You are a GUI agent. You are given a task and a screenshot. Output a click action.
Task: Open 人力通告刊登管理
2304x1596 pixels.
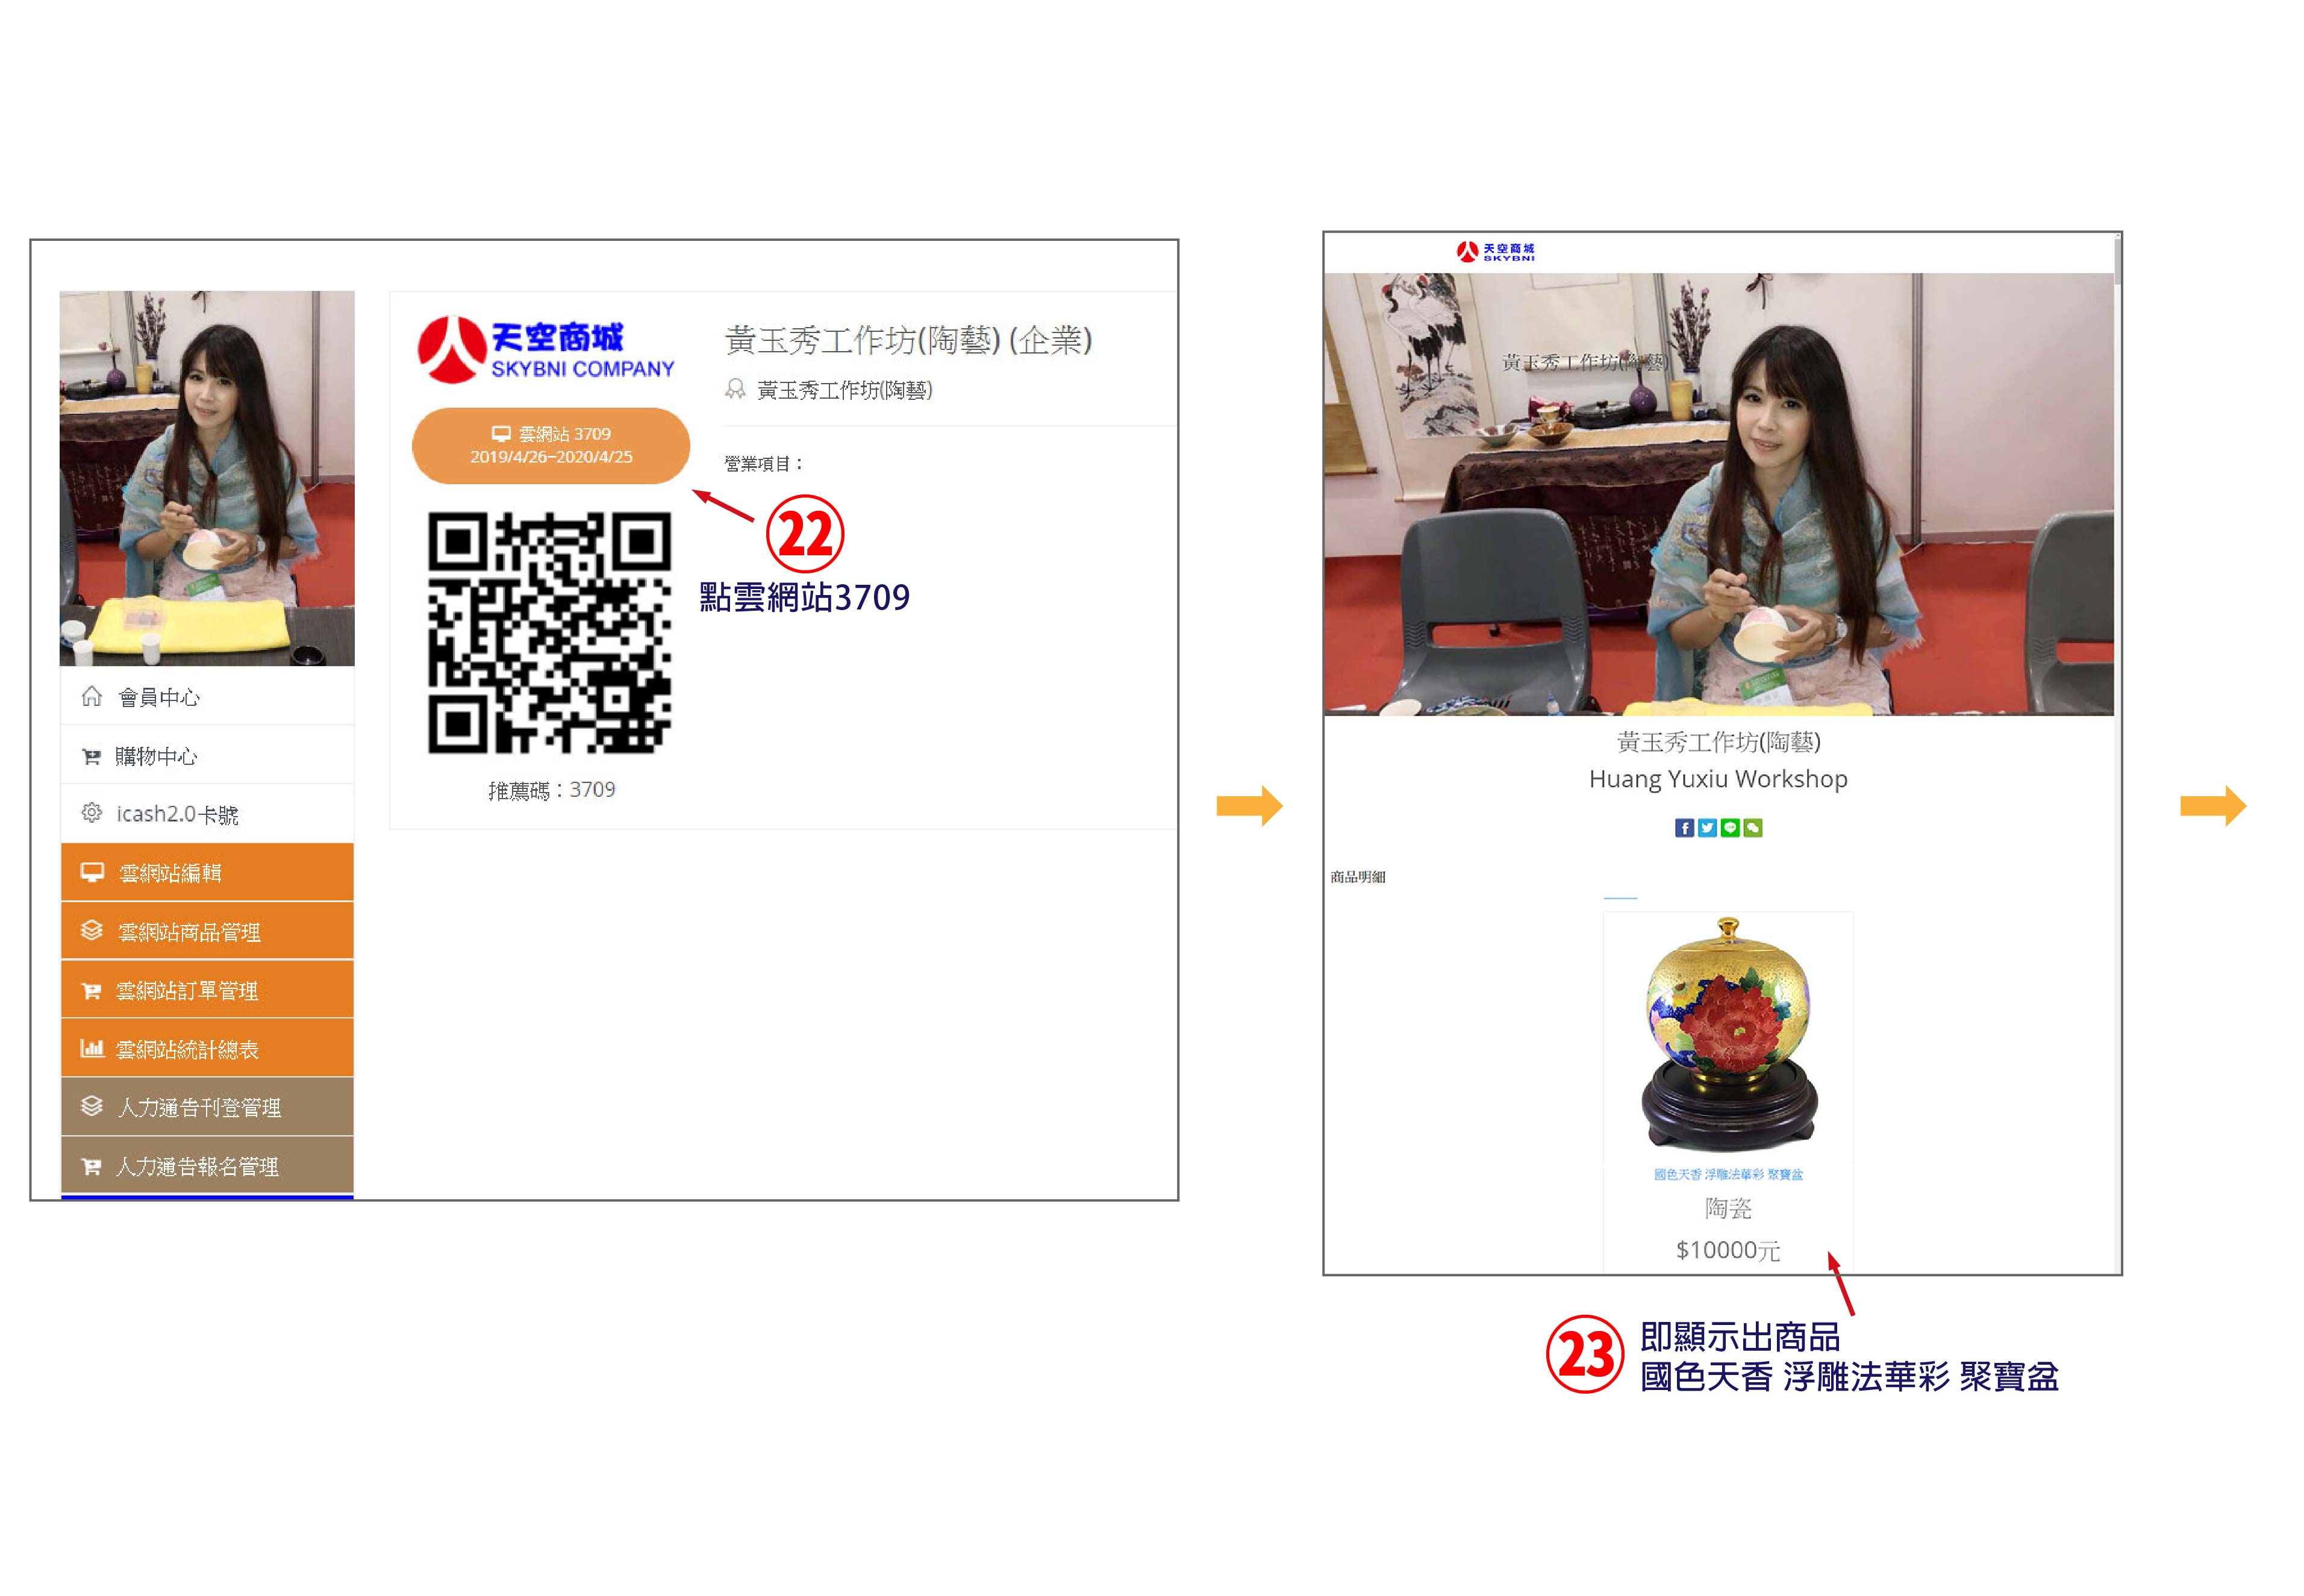pyautogui.click(x=207, y=1107)
